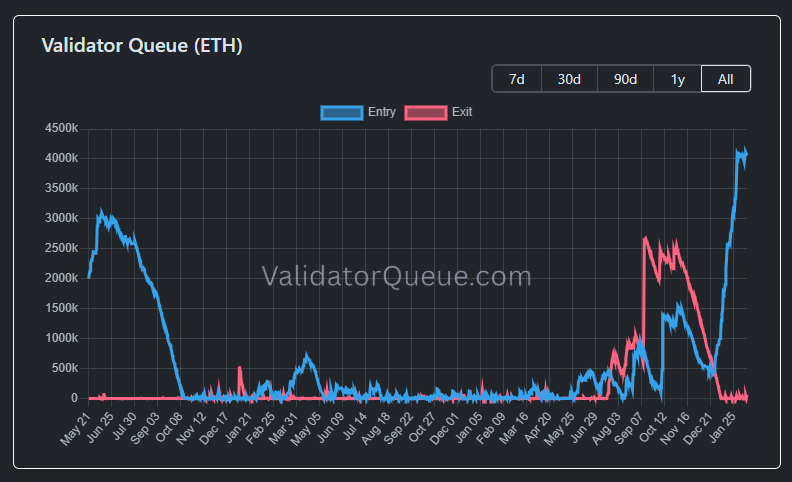Click the 4500k y-axis label
Screen dimensions: 792x482
click(x=60, y=128)
